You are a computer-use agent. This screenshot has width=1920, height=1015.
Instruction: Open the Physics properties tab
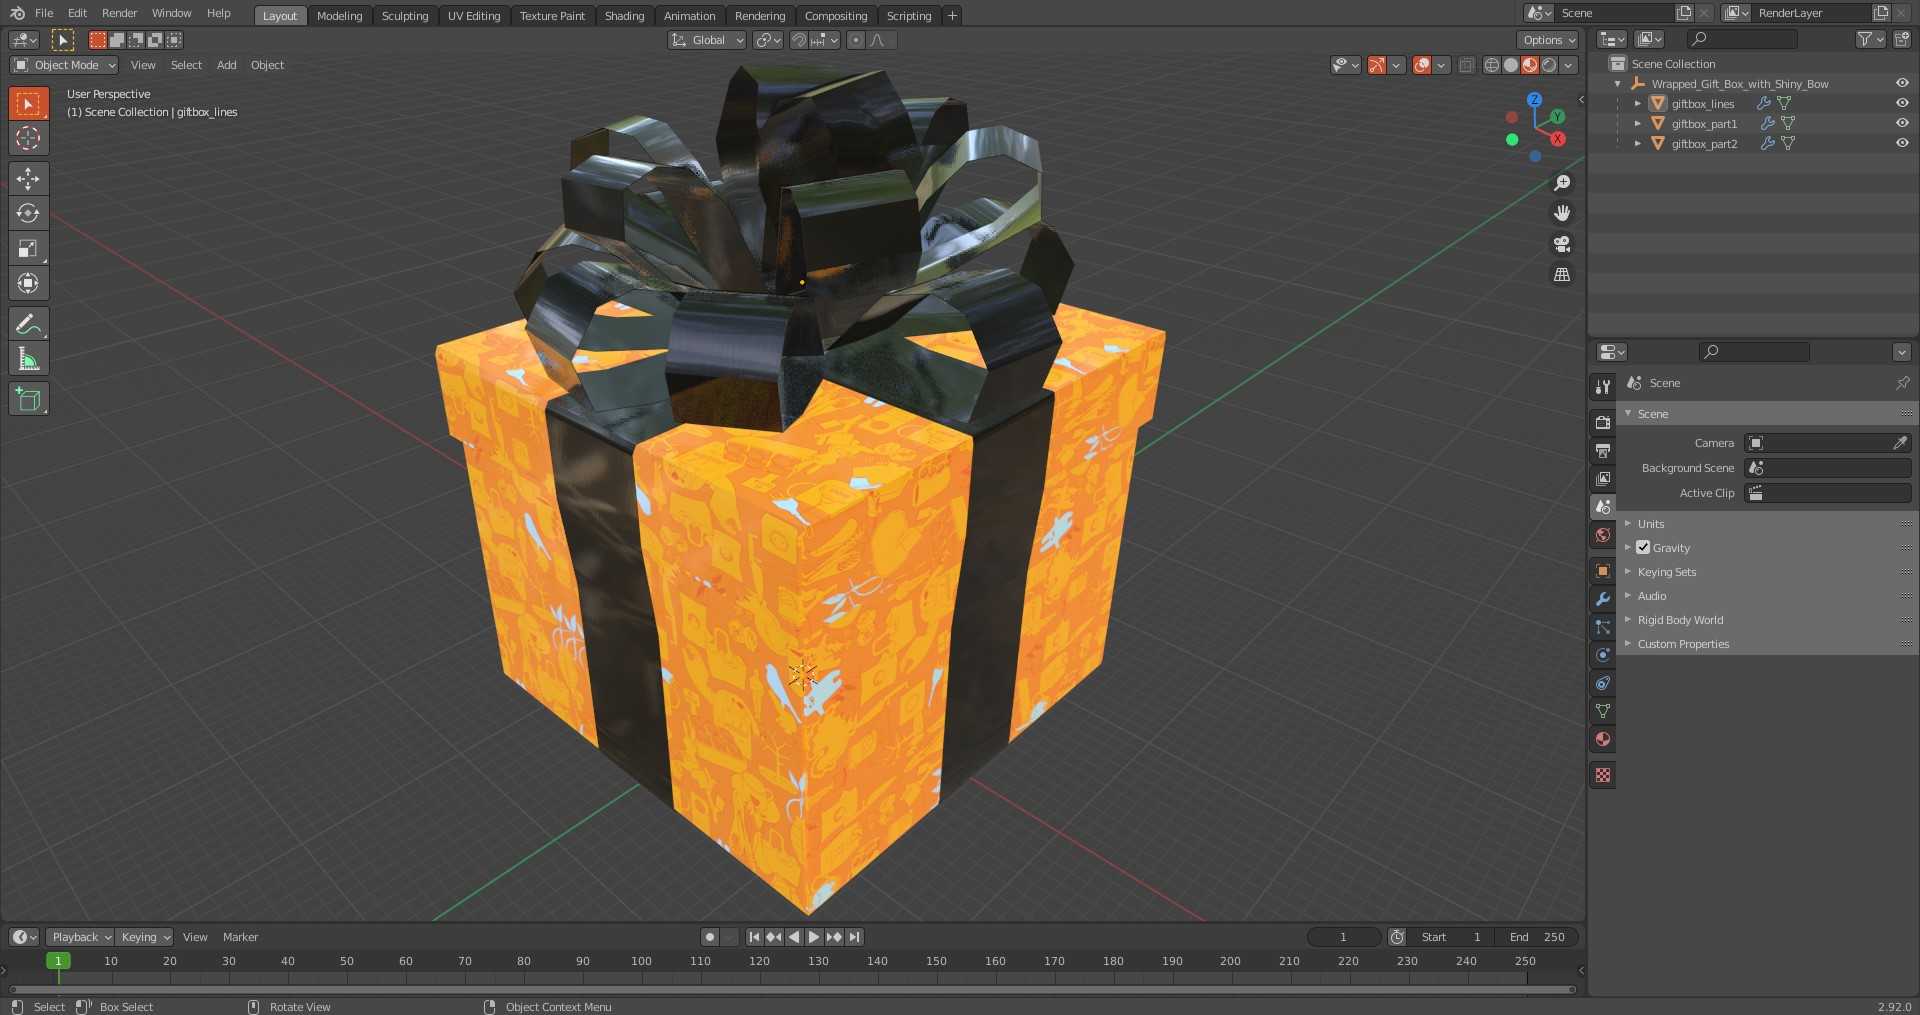tap(1603, 655)
